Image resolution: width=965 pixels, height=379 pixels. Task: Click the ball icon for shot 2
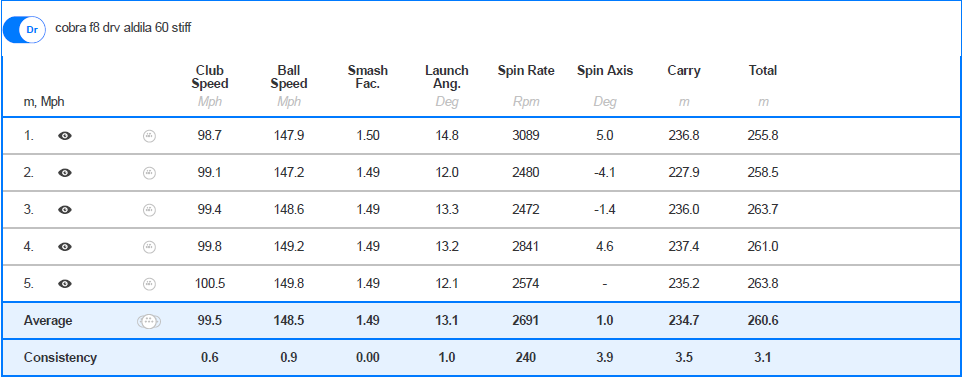[x=149, y=173]
